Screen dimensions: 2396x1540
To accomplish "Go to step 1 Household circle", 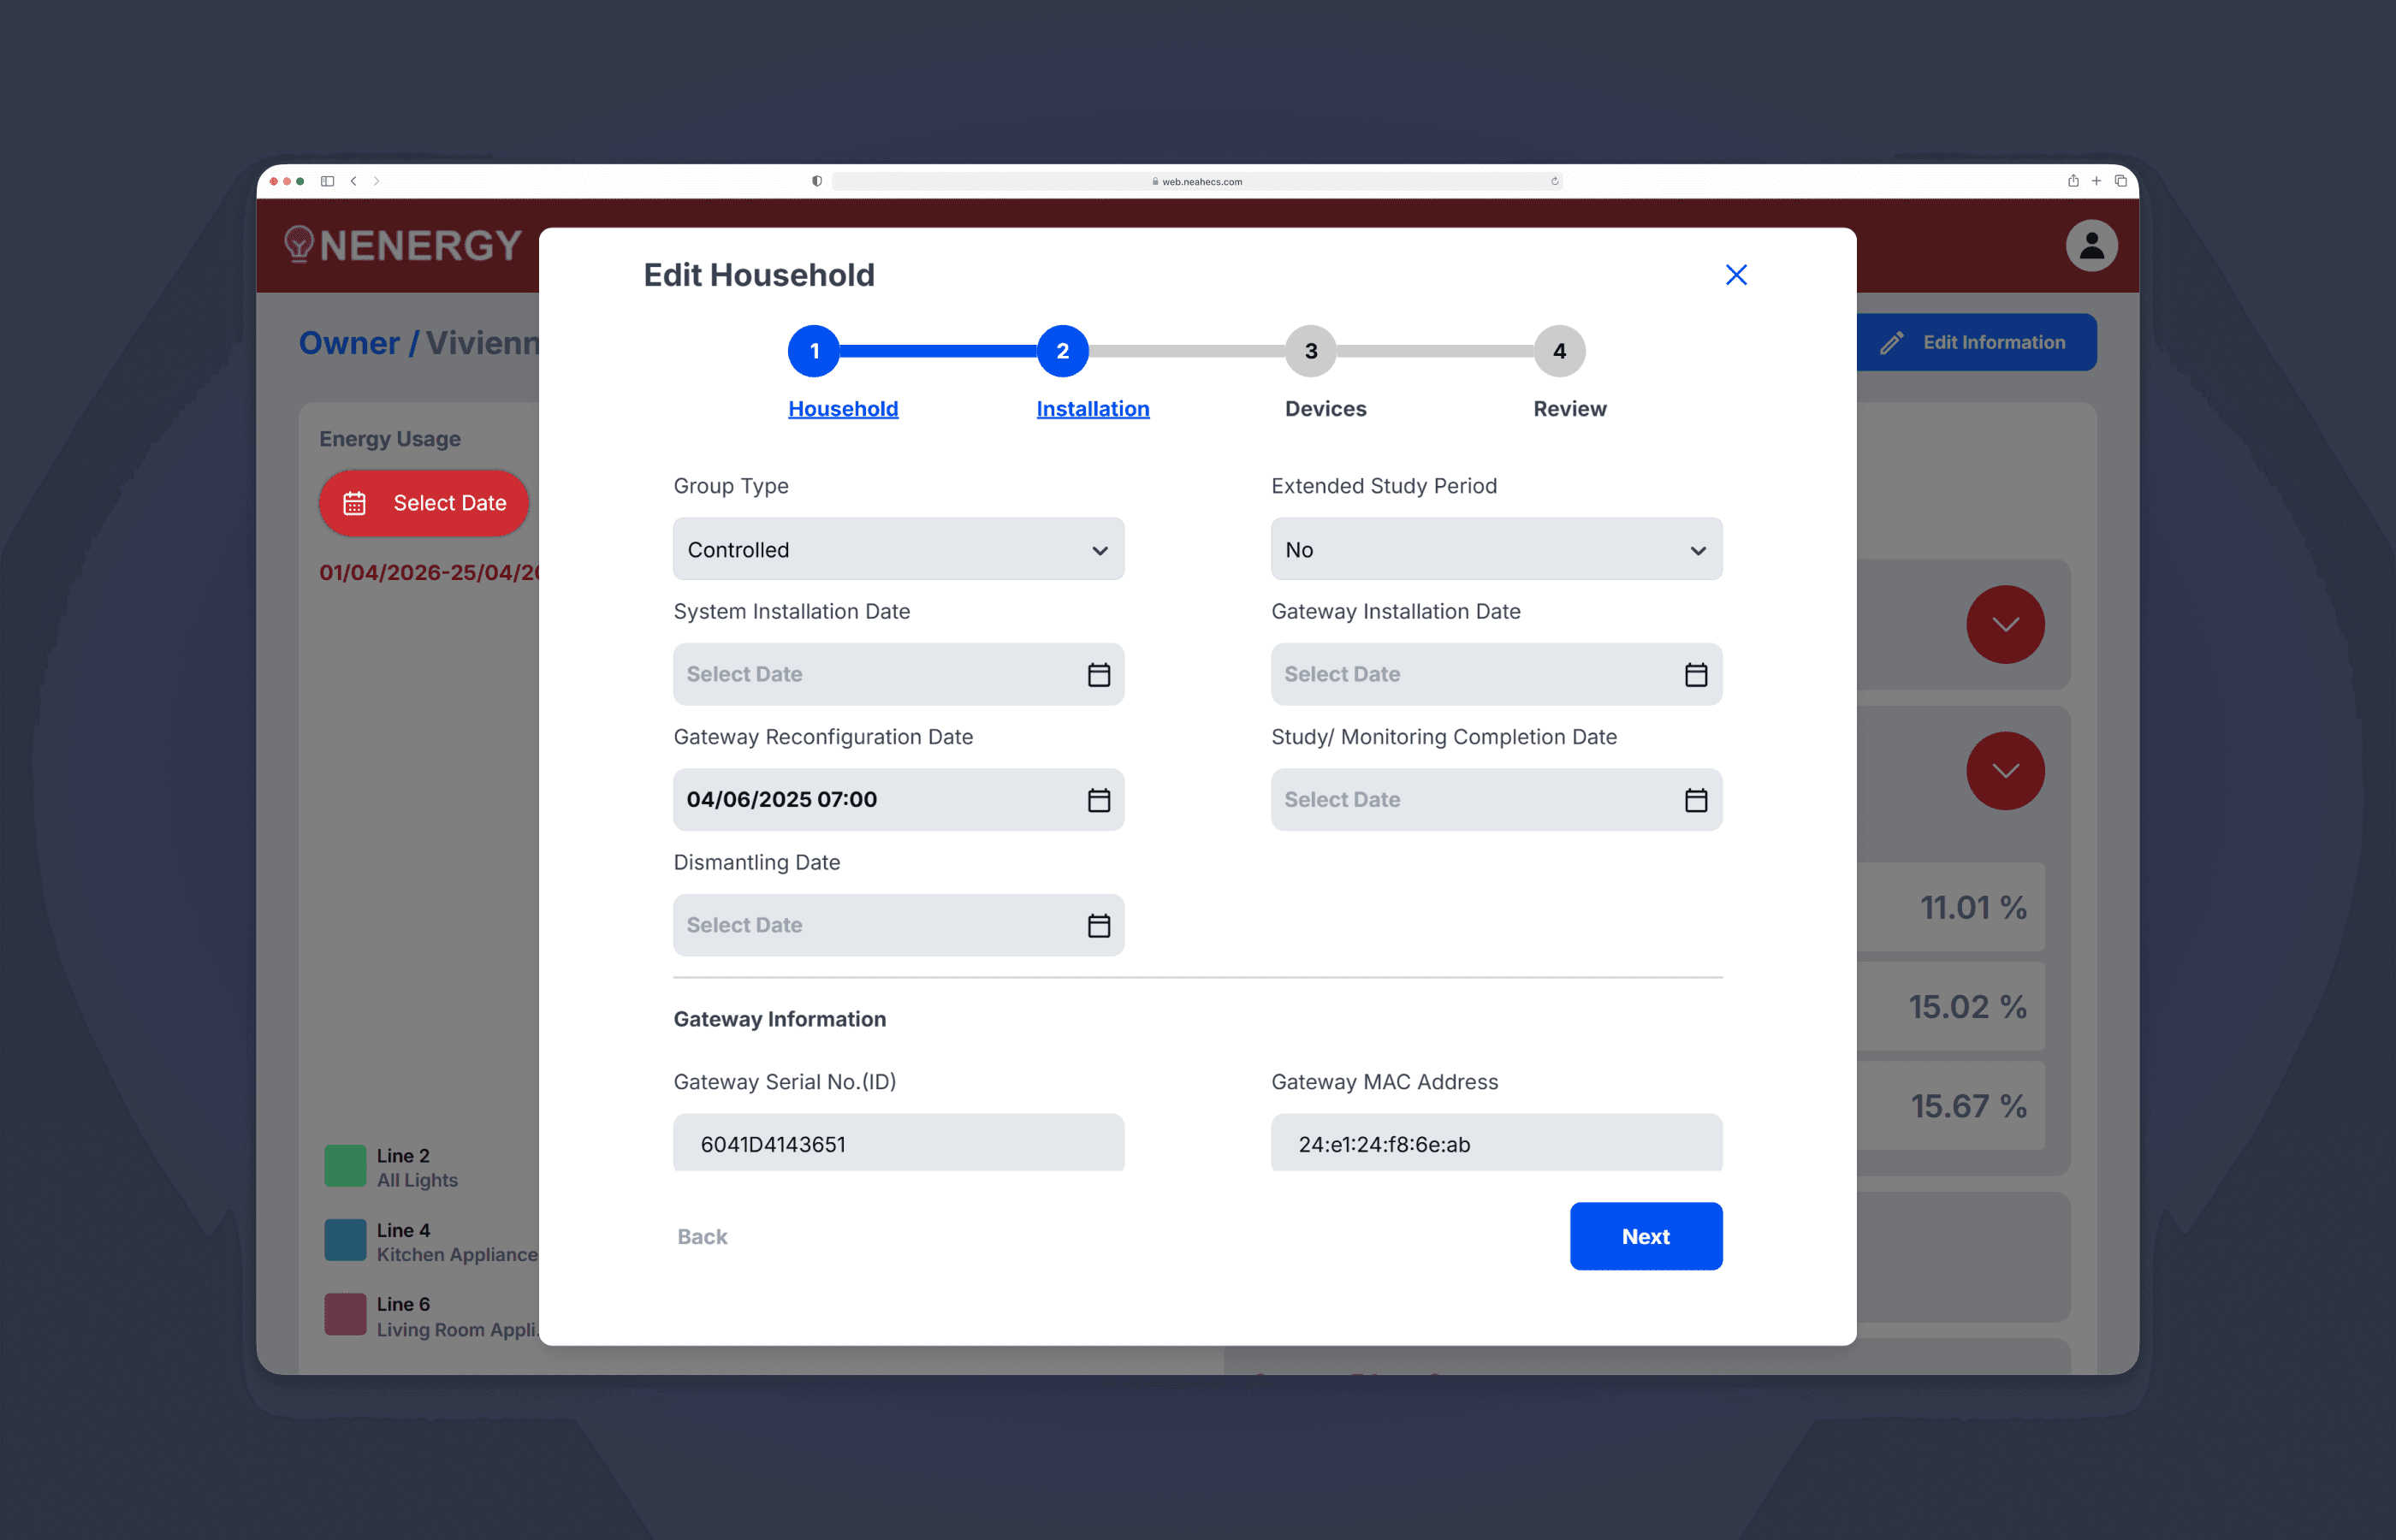I will [x=814, y=351].
